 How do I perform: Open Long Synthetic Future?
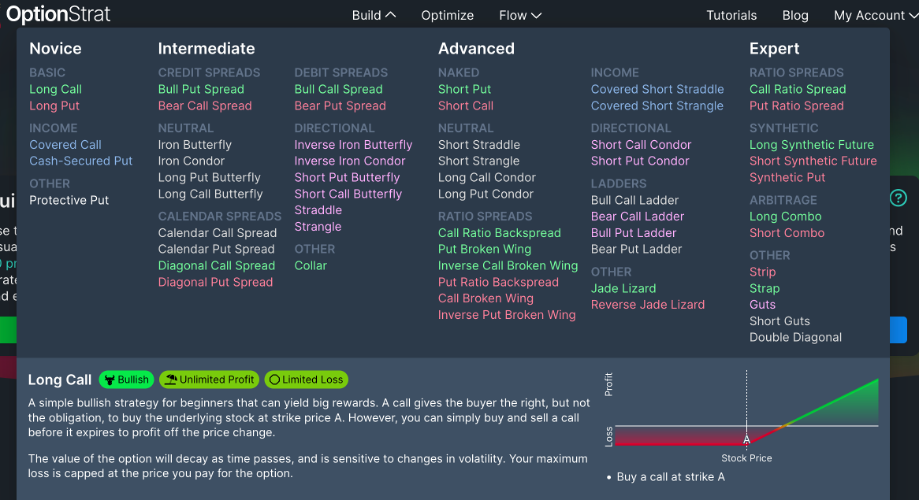(x=811, y=144)
